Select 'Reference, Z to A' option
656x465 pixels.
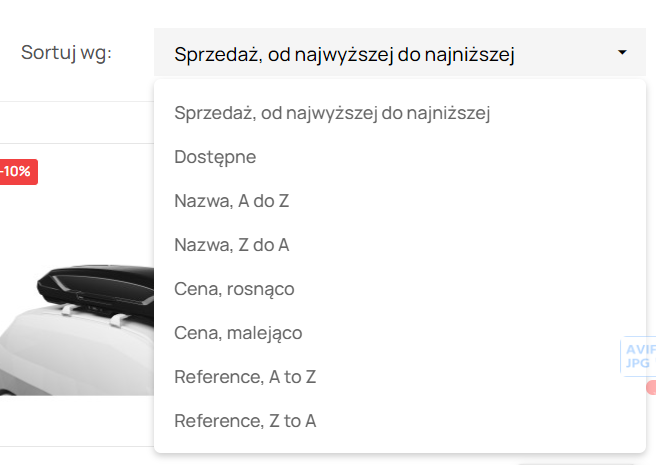tap(245, 421)
